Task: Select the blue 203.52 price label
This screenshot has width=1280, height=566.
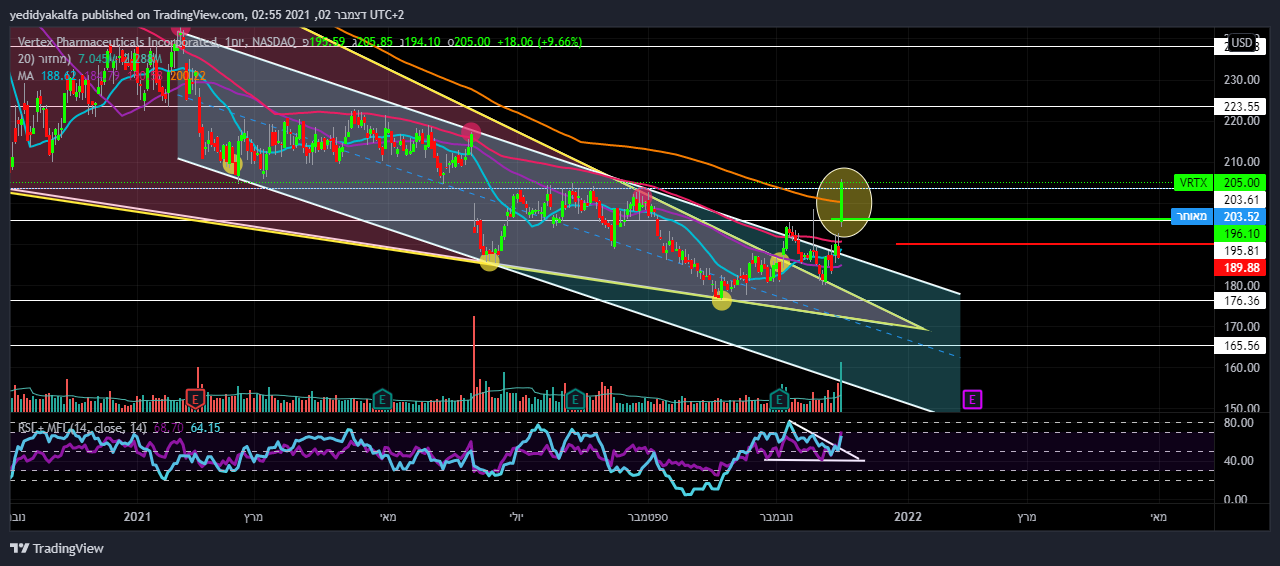Action: [x=1241, y=217]
